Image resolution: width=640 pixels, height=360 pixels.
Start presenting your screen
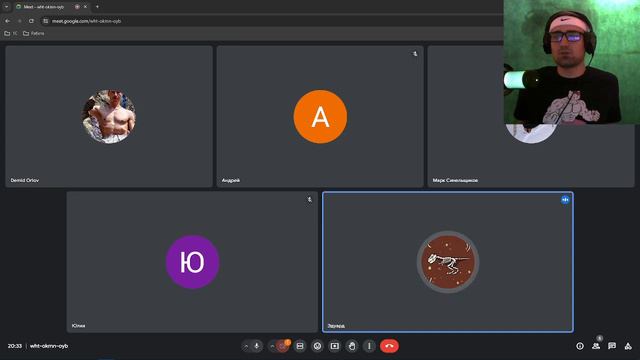[335, 346]
